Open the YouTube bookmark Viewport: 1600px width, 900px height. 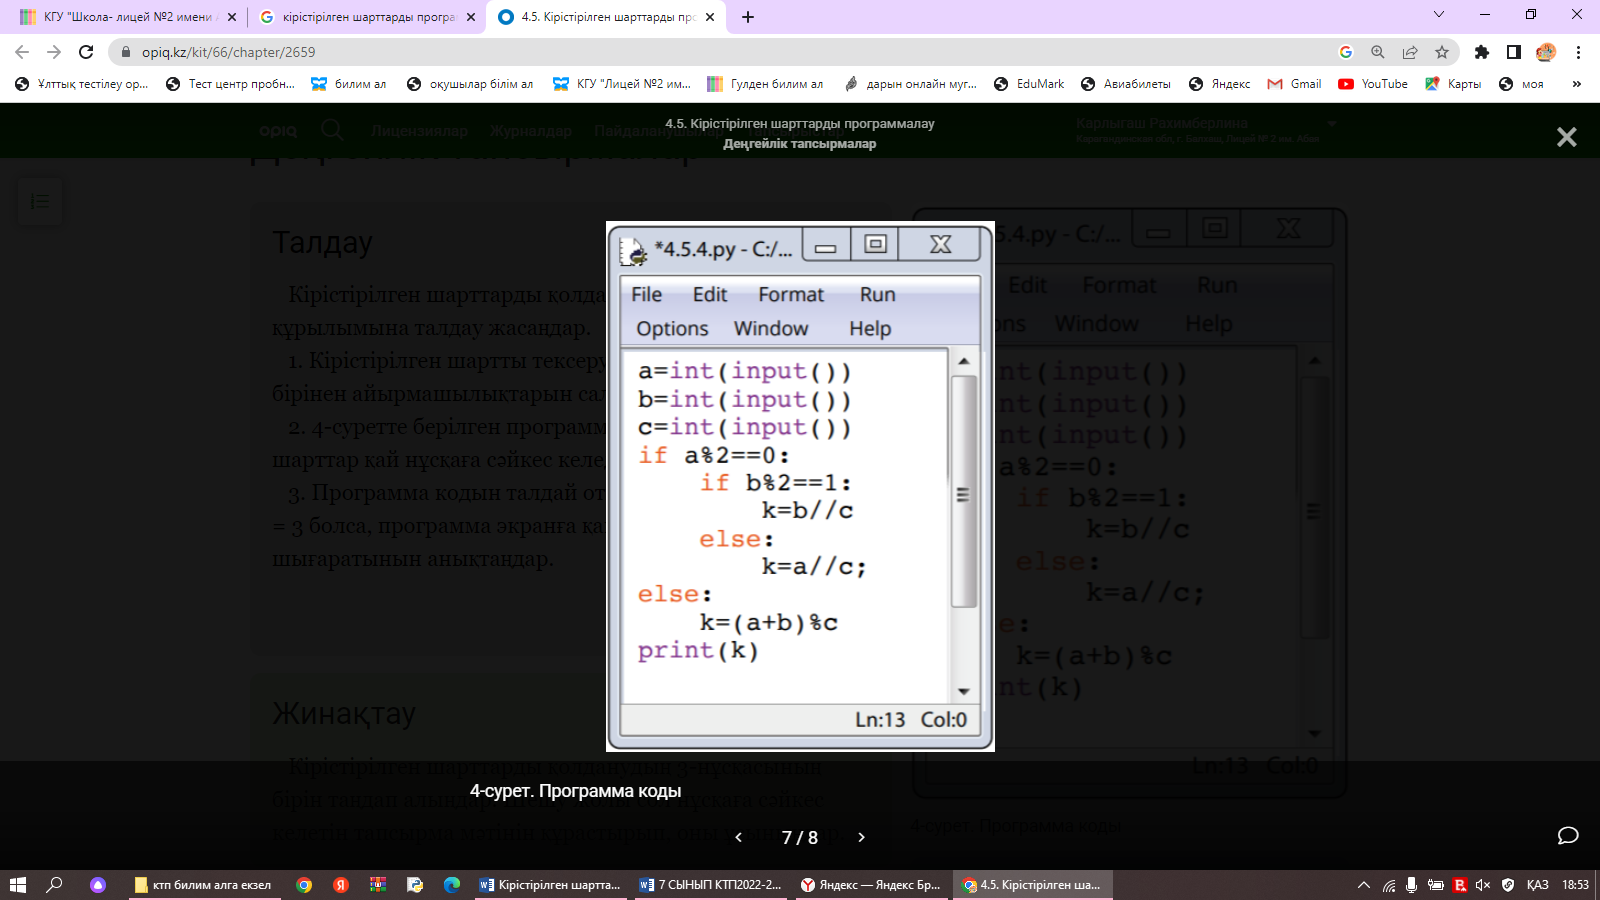click(x=1373, y=84)
